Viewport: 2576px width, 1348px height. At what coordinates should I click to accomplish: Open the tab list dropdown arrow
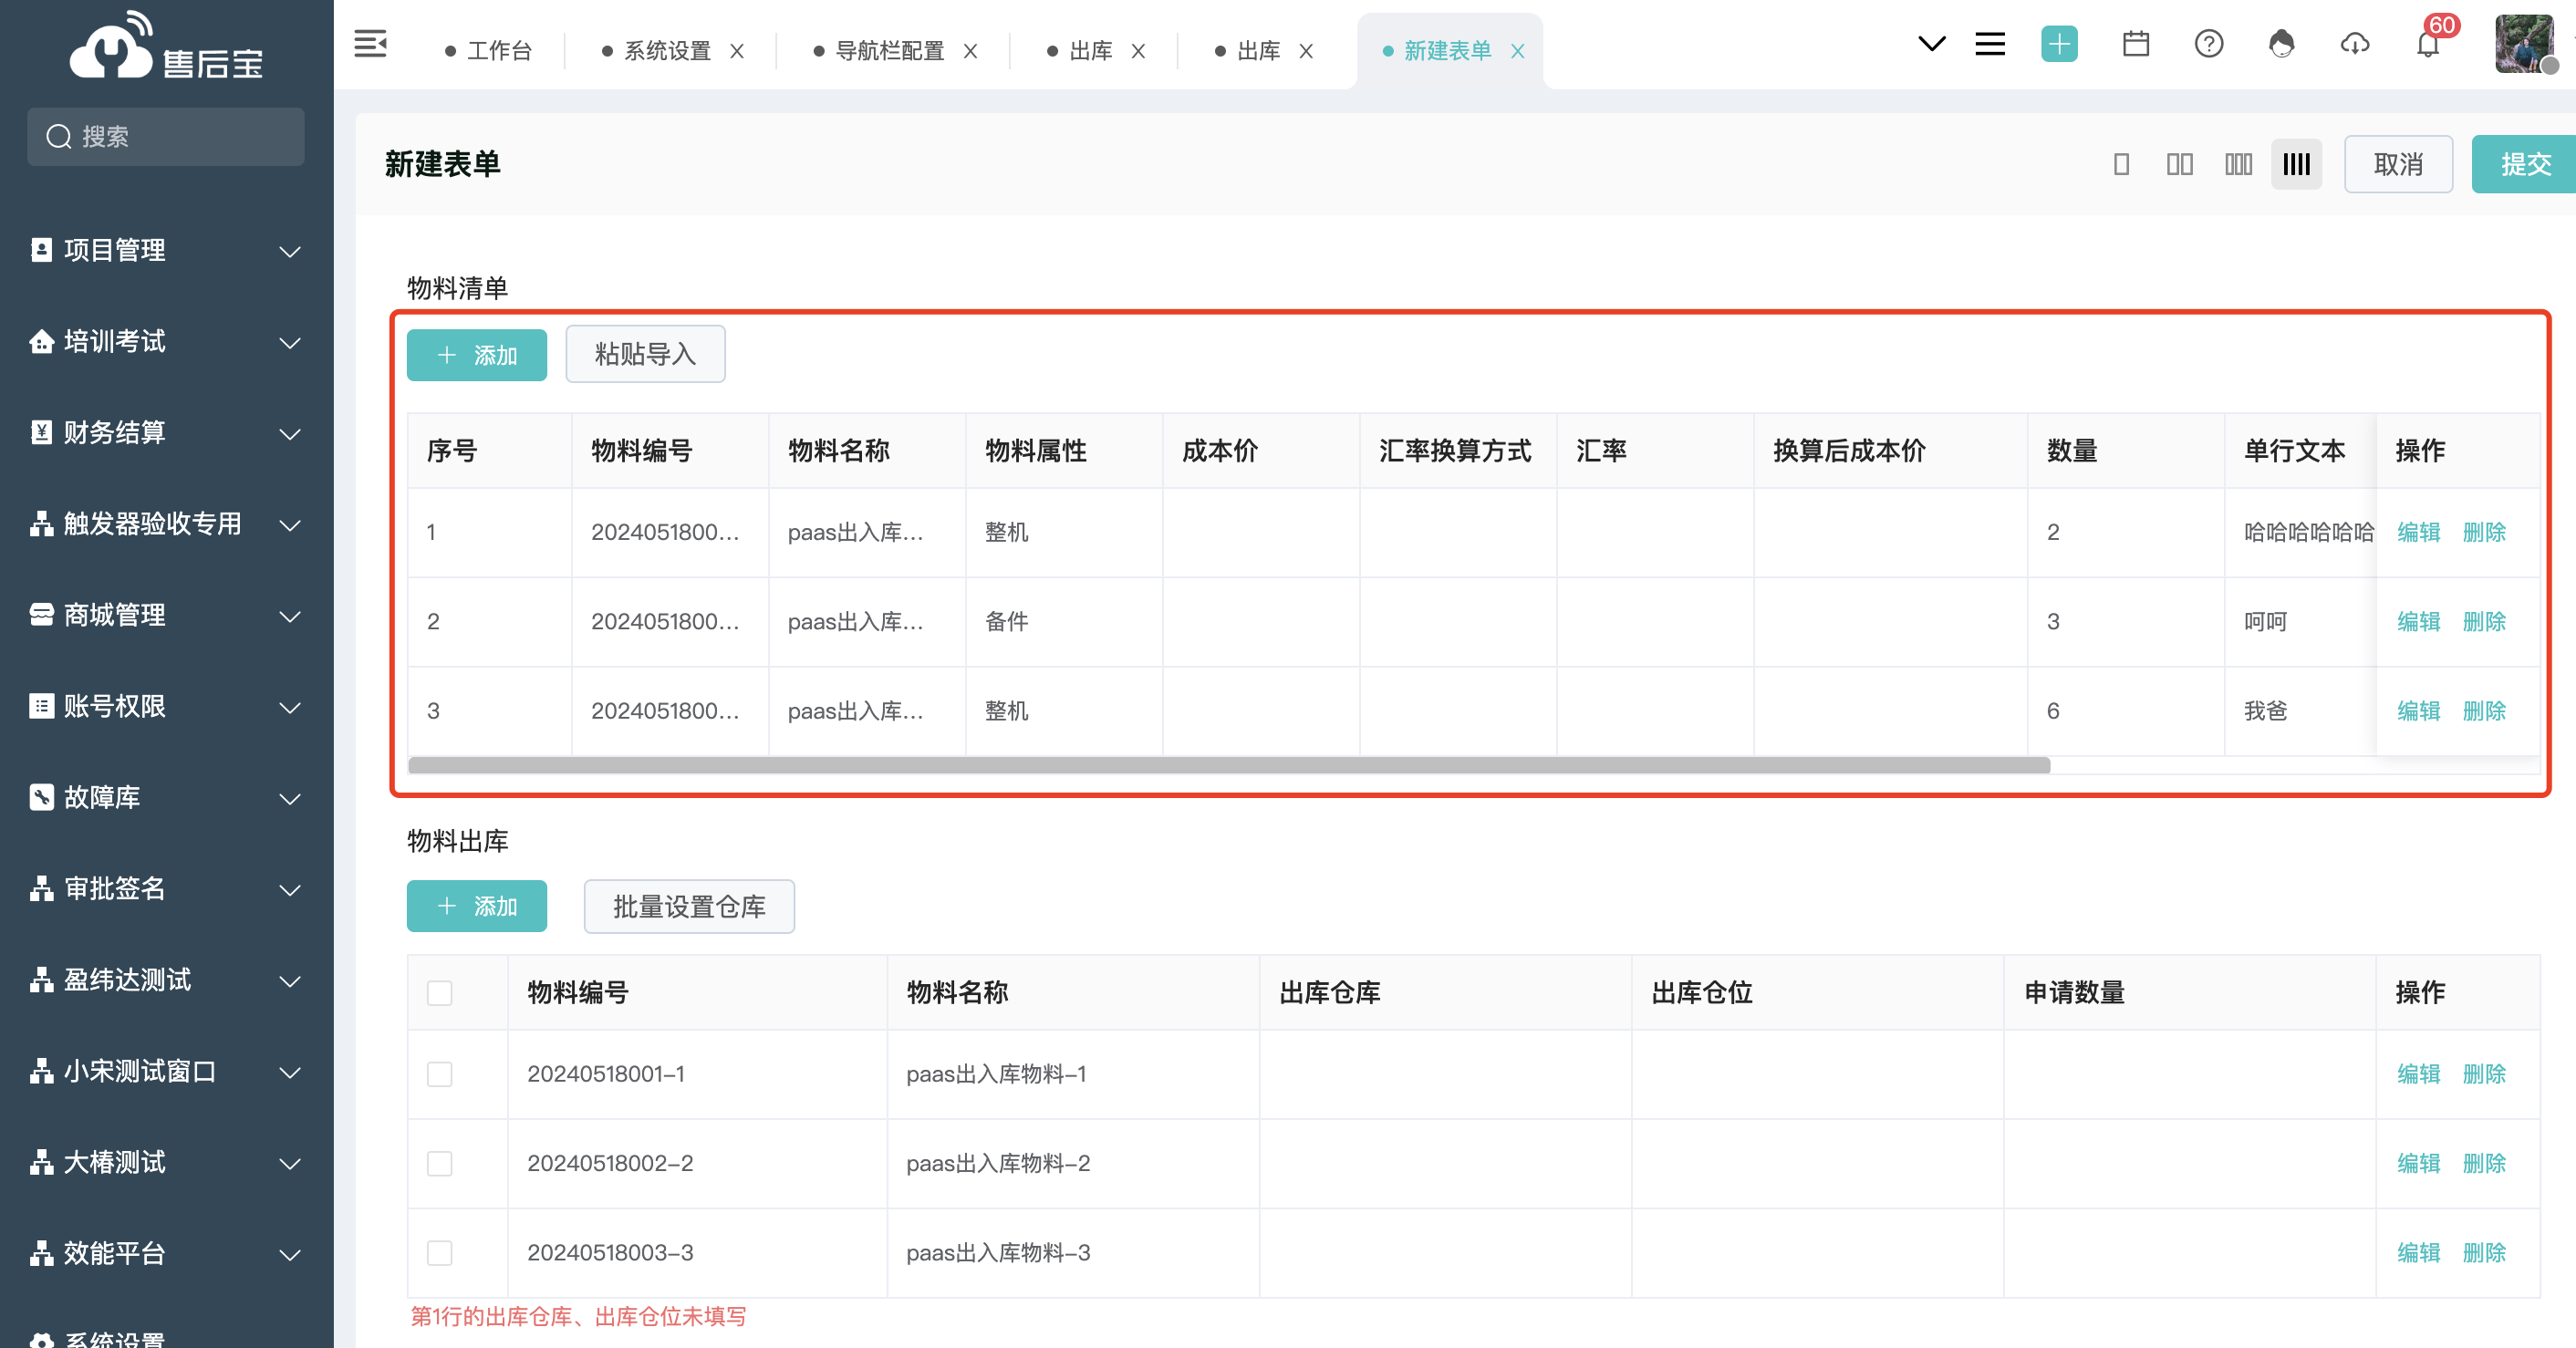(1931, 44)
